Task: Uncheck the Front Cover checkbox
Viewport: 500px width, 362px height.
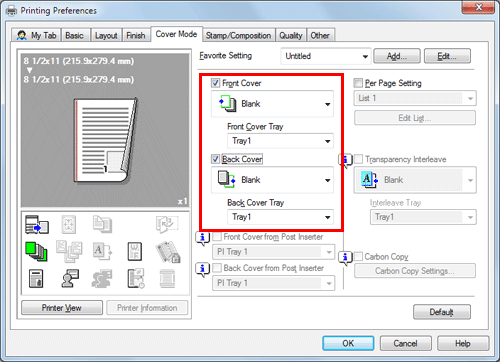Action: [x=216, y=83]
